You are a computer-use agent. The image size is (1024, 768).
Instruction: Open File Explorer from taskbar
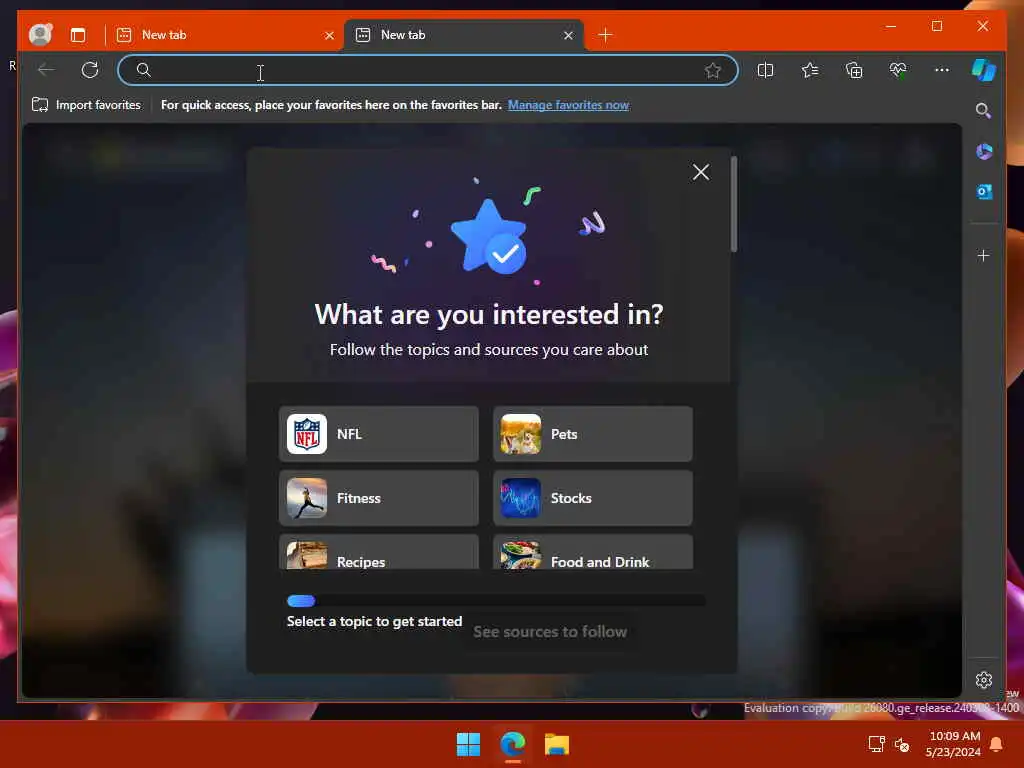[557, 744]
